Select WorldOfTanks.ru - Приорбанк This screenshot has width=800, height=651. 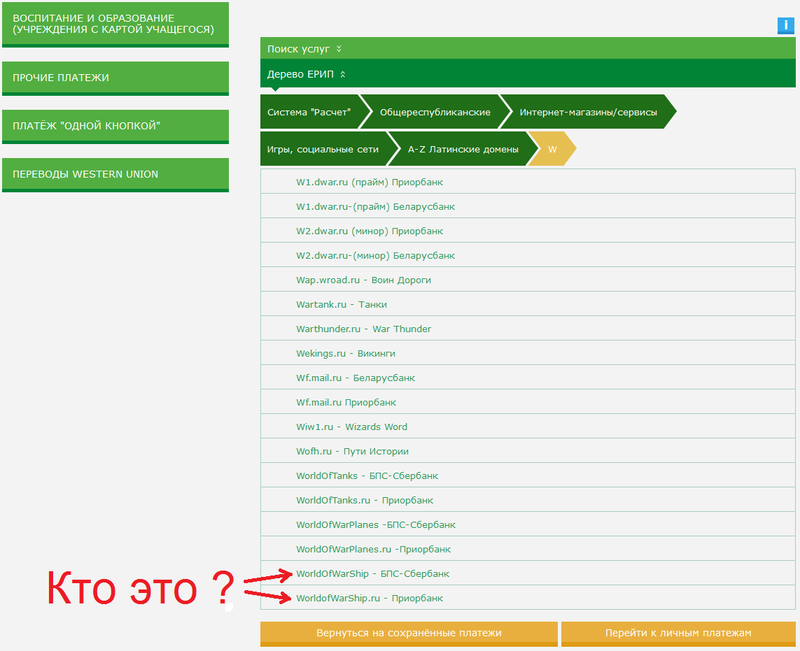point(528,500)
